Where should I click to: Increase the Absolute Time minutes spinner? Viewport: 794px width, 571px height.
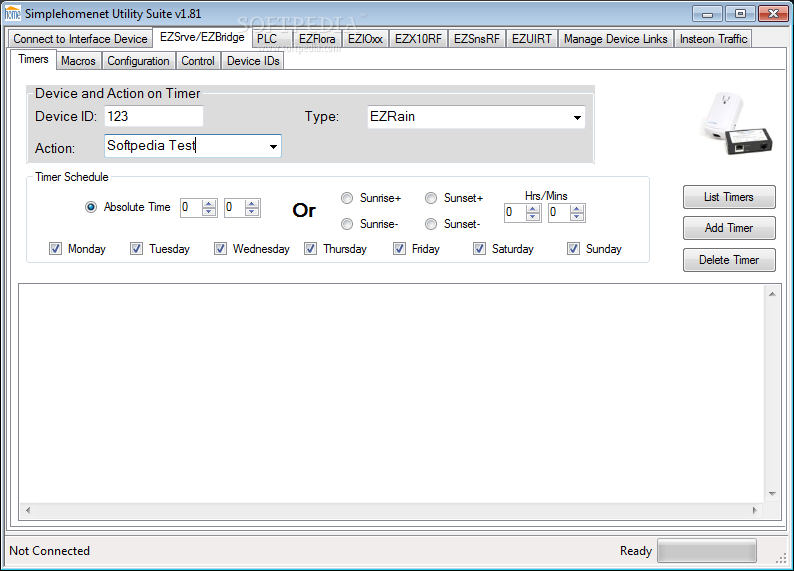(x=252, y=203)
